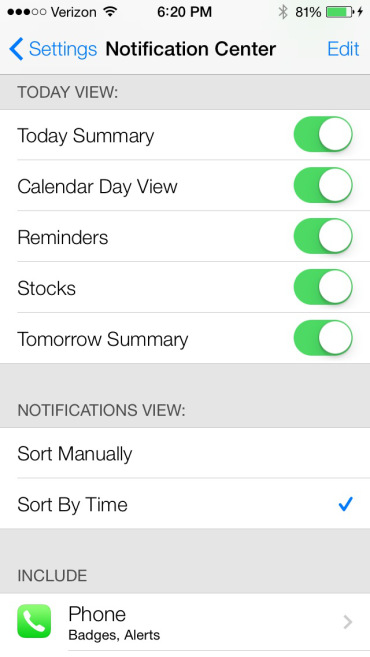Disable Tomorrow Summary switch
Viewport: 370px width, 657px height.
click(x=323, y=338)
